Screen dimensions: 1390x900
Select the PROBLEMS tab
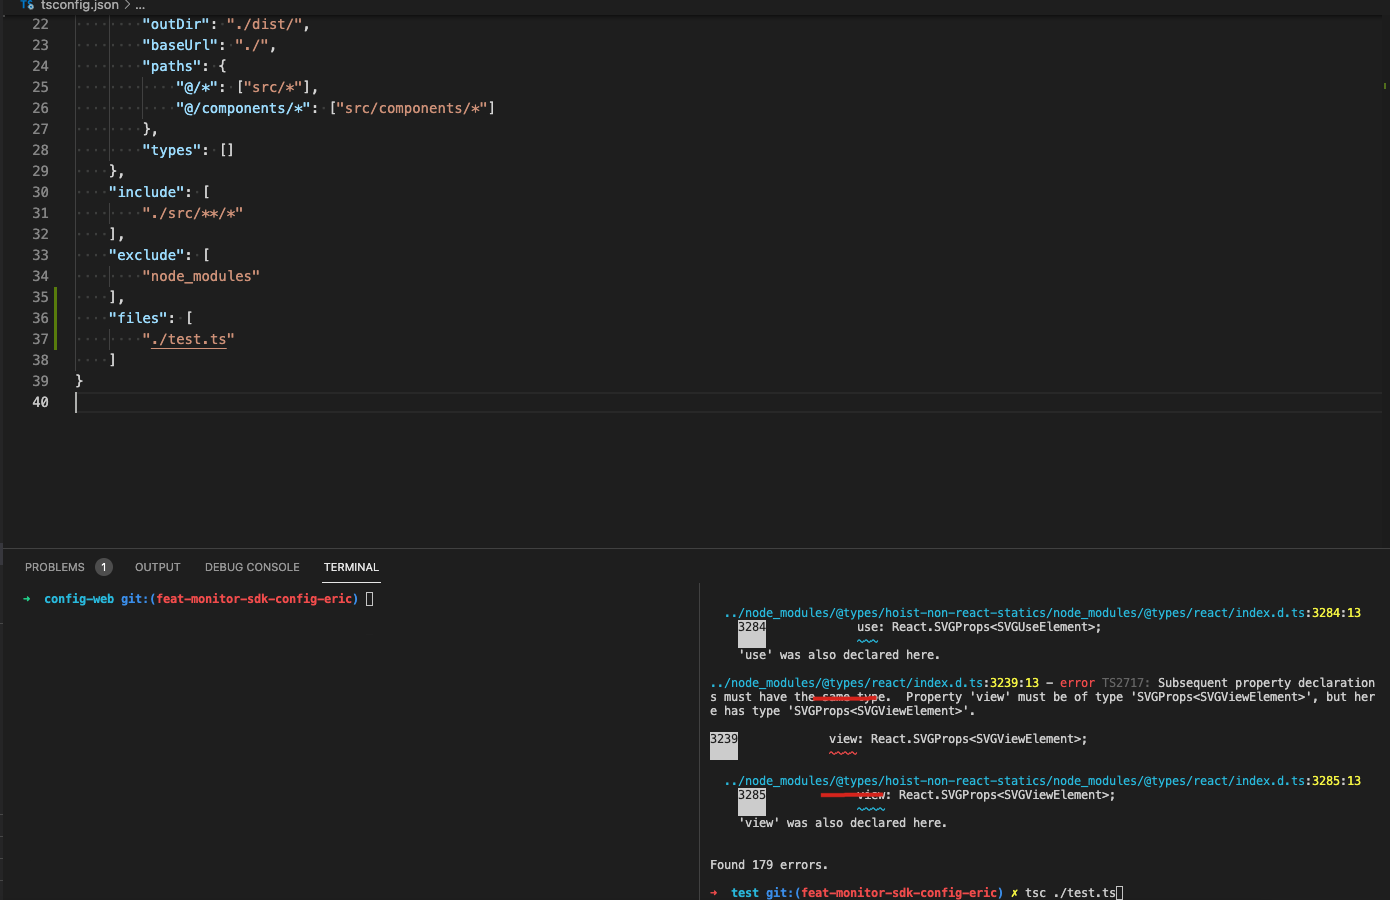55,566
